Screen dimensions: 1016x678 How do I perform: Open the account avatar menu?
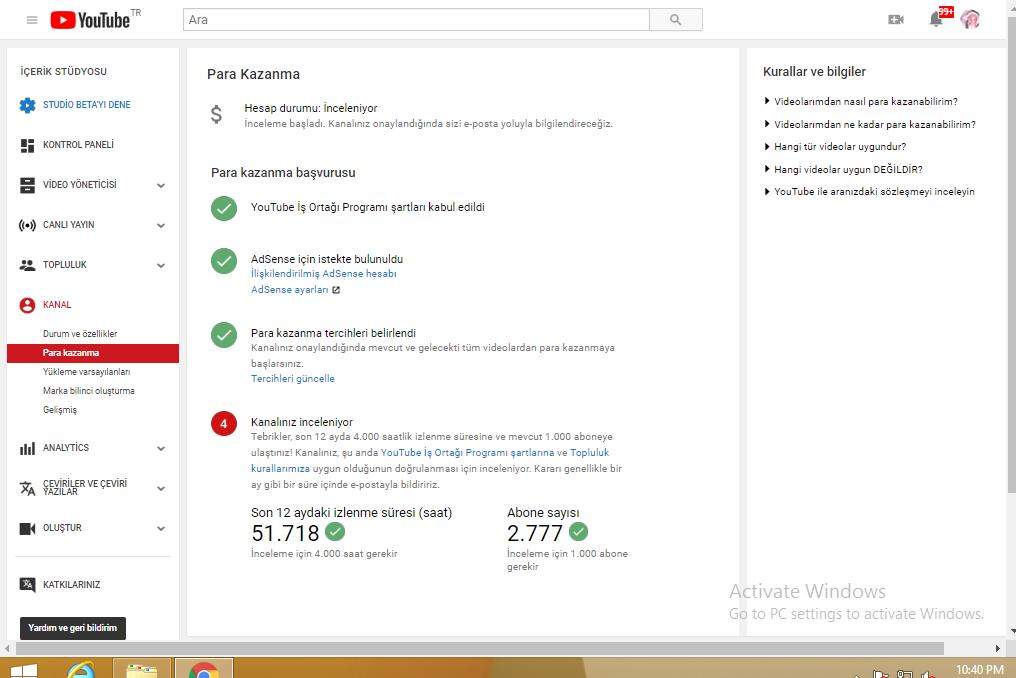tap(970, 19)
